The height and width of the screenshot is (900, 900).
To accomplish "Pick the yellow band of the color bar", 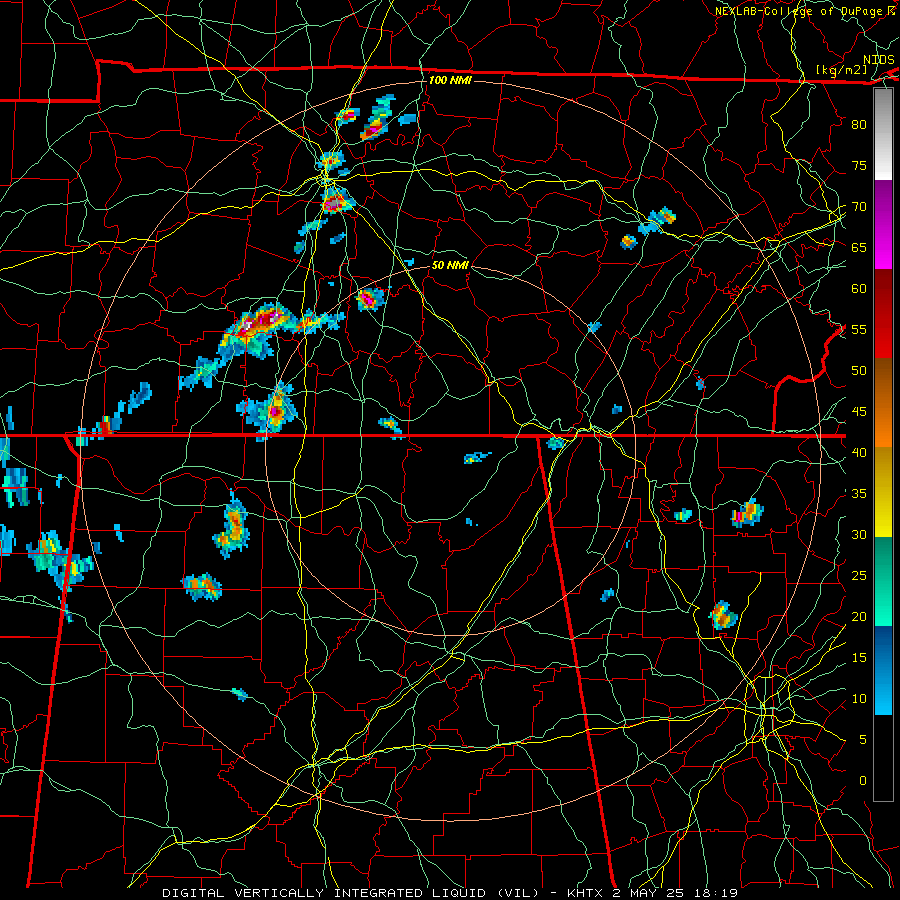I will (883, 492).
